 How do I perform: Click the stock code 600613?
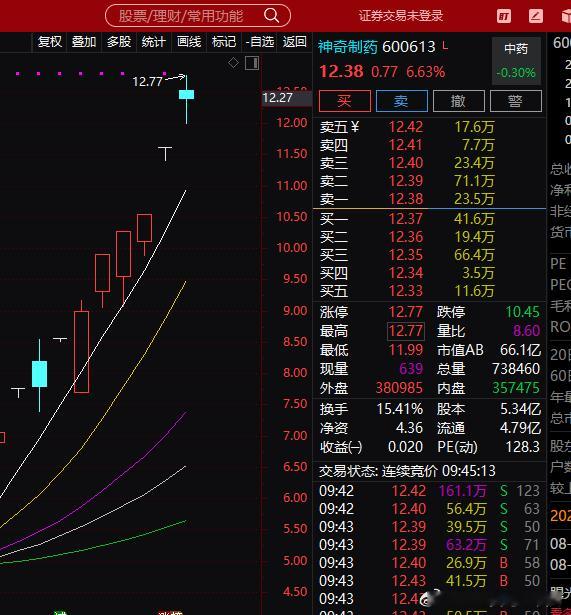tap(409, 47)
